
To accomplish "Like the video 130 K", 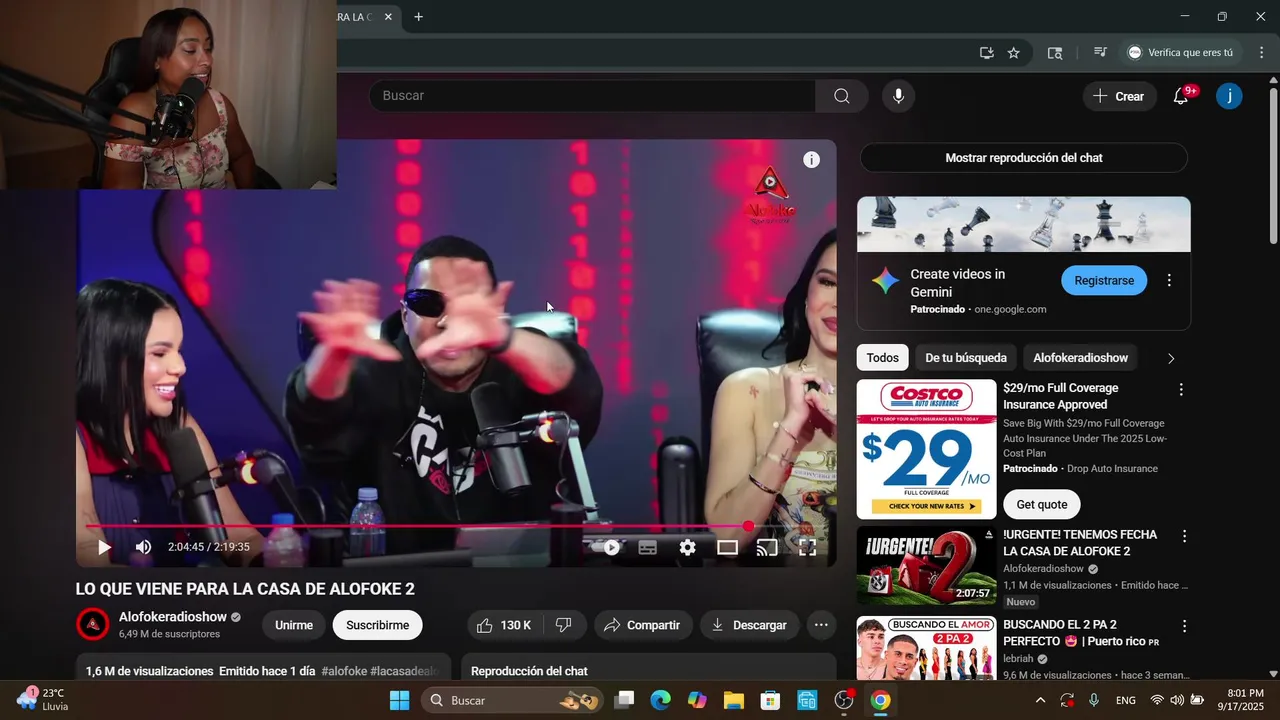I will tap(504, 625).
